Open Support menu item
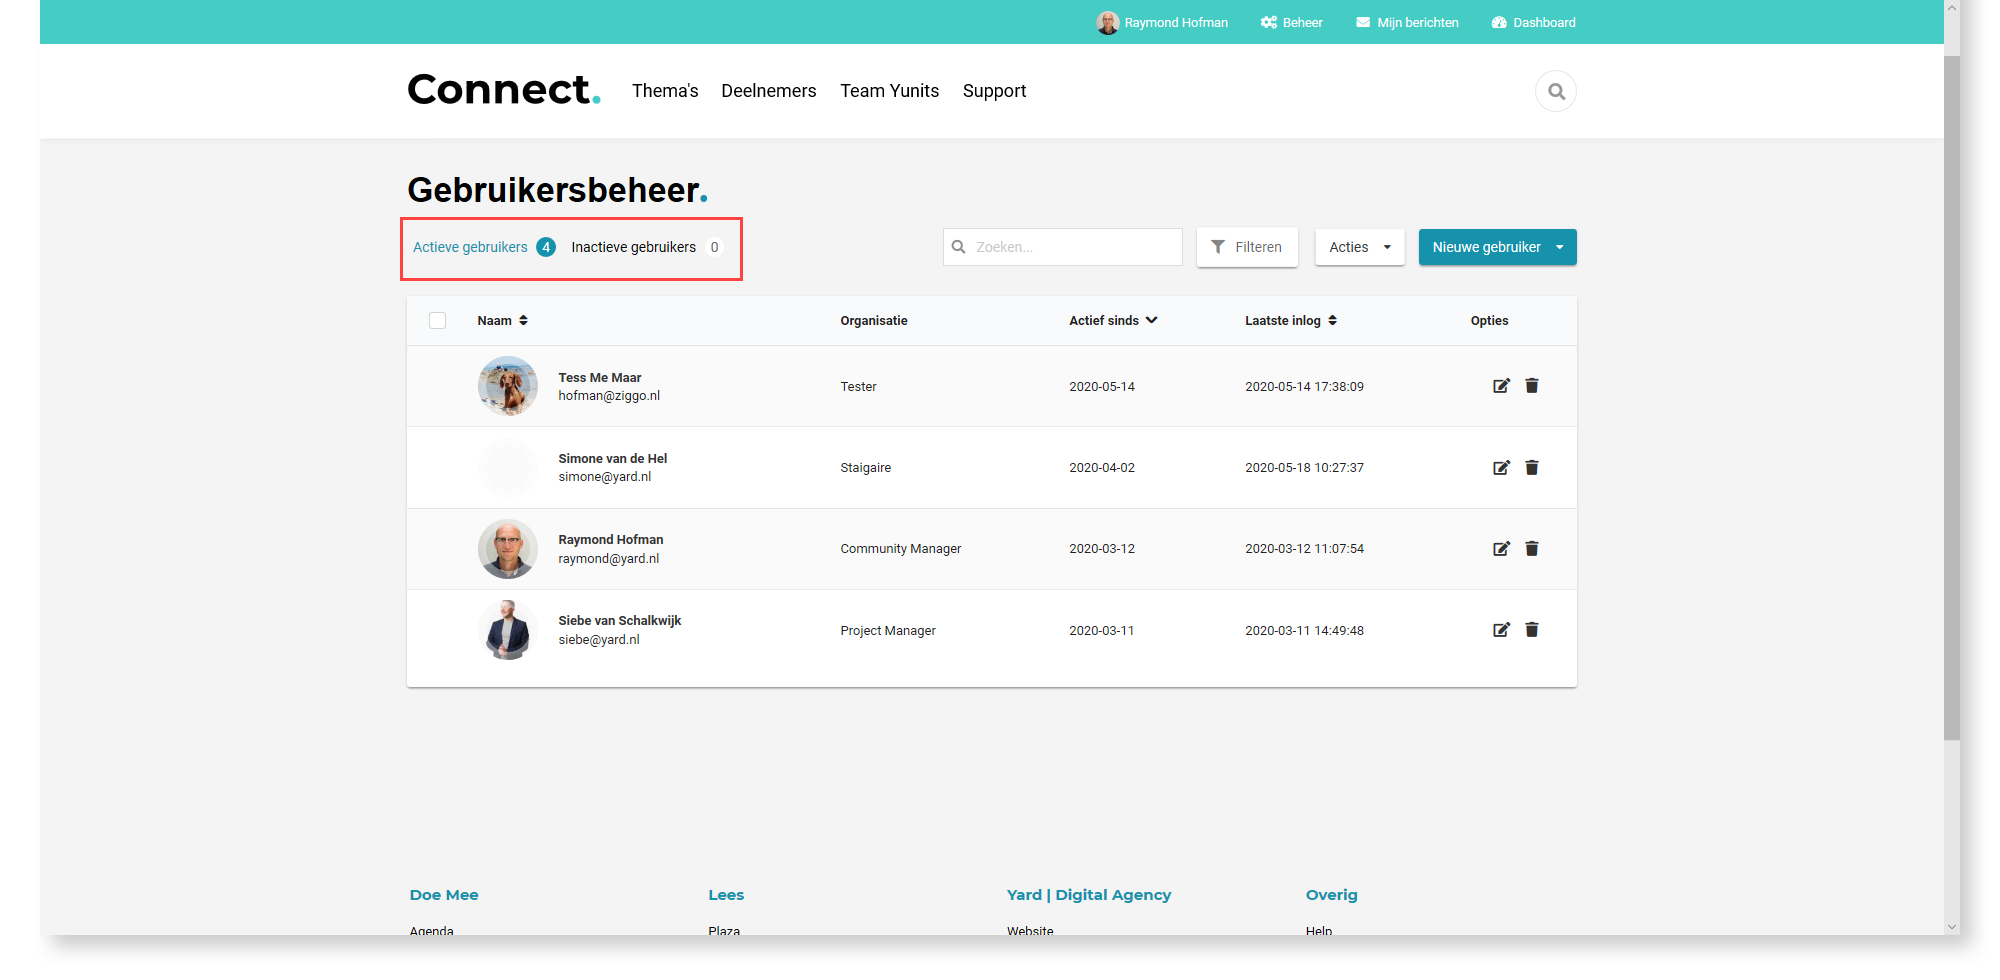The width and height of the screenshot is (2000, 980). click(x=995, y=91)
